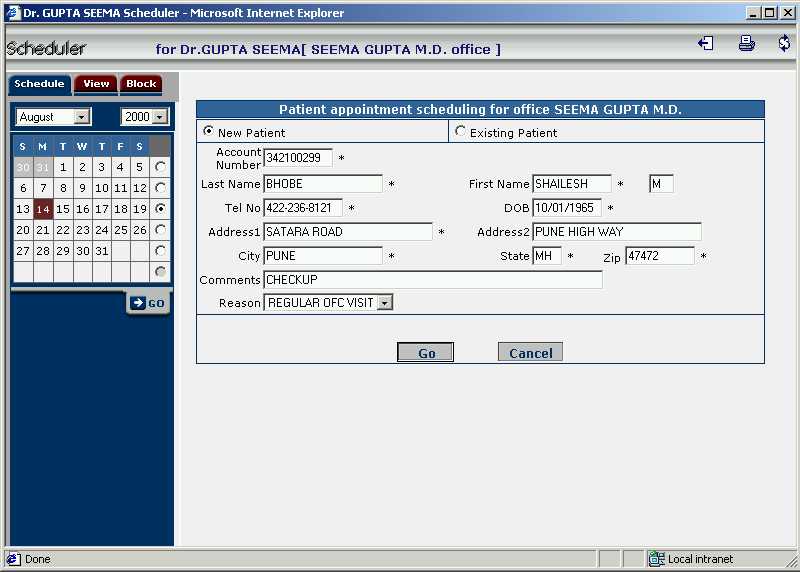Click the exit/logout icon in header
The width and height of the screenshot is (800, 572).
coord(706,43)
